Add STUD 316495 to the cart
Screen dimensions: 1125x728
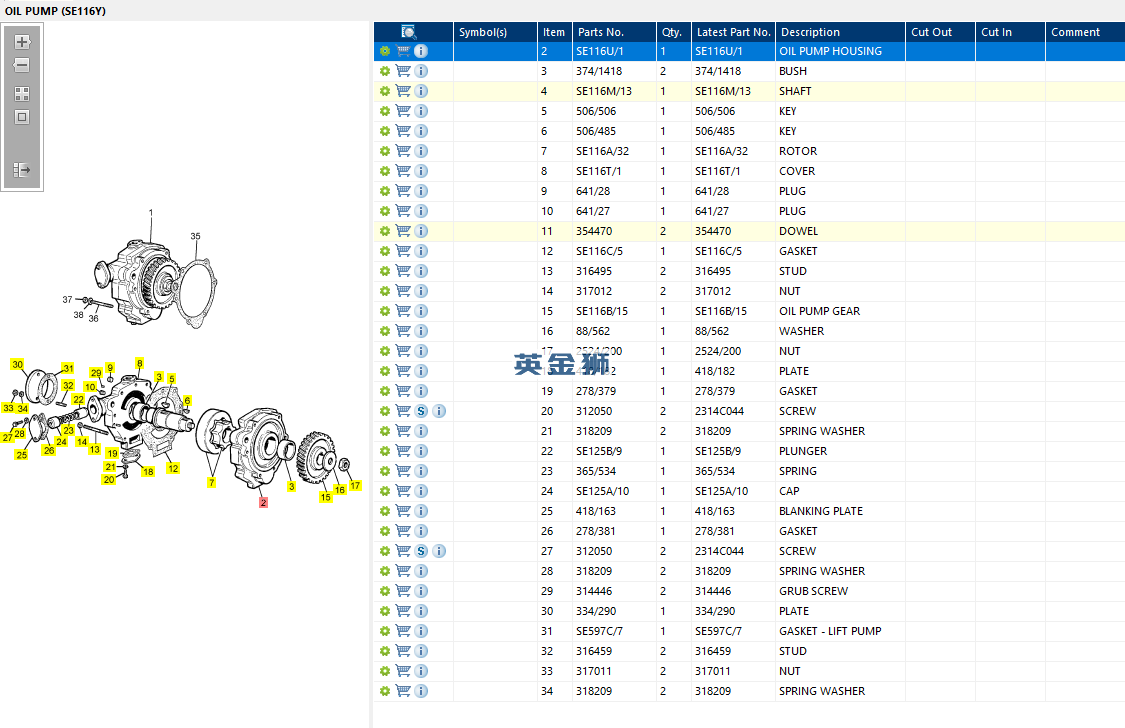point(403,271)
